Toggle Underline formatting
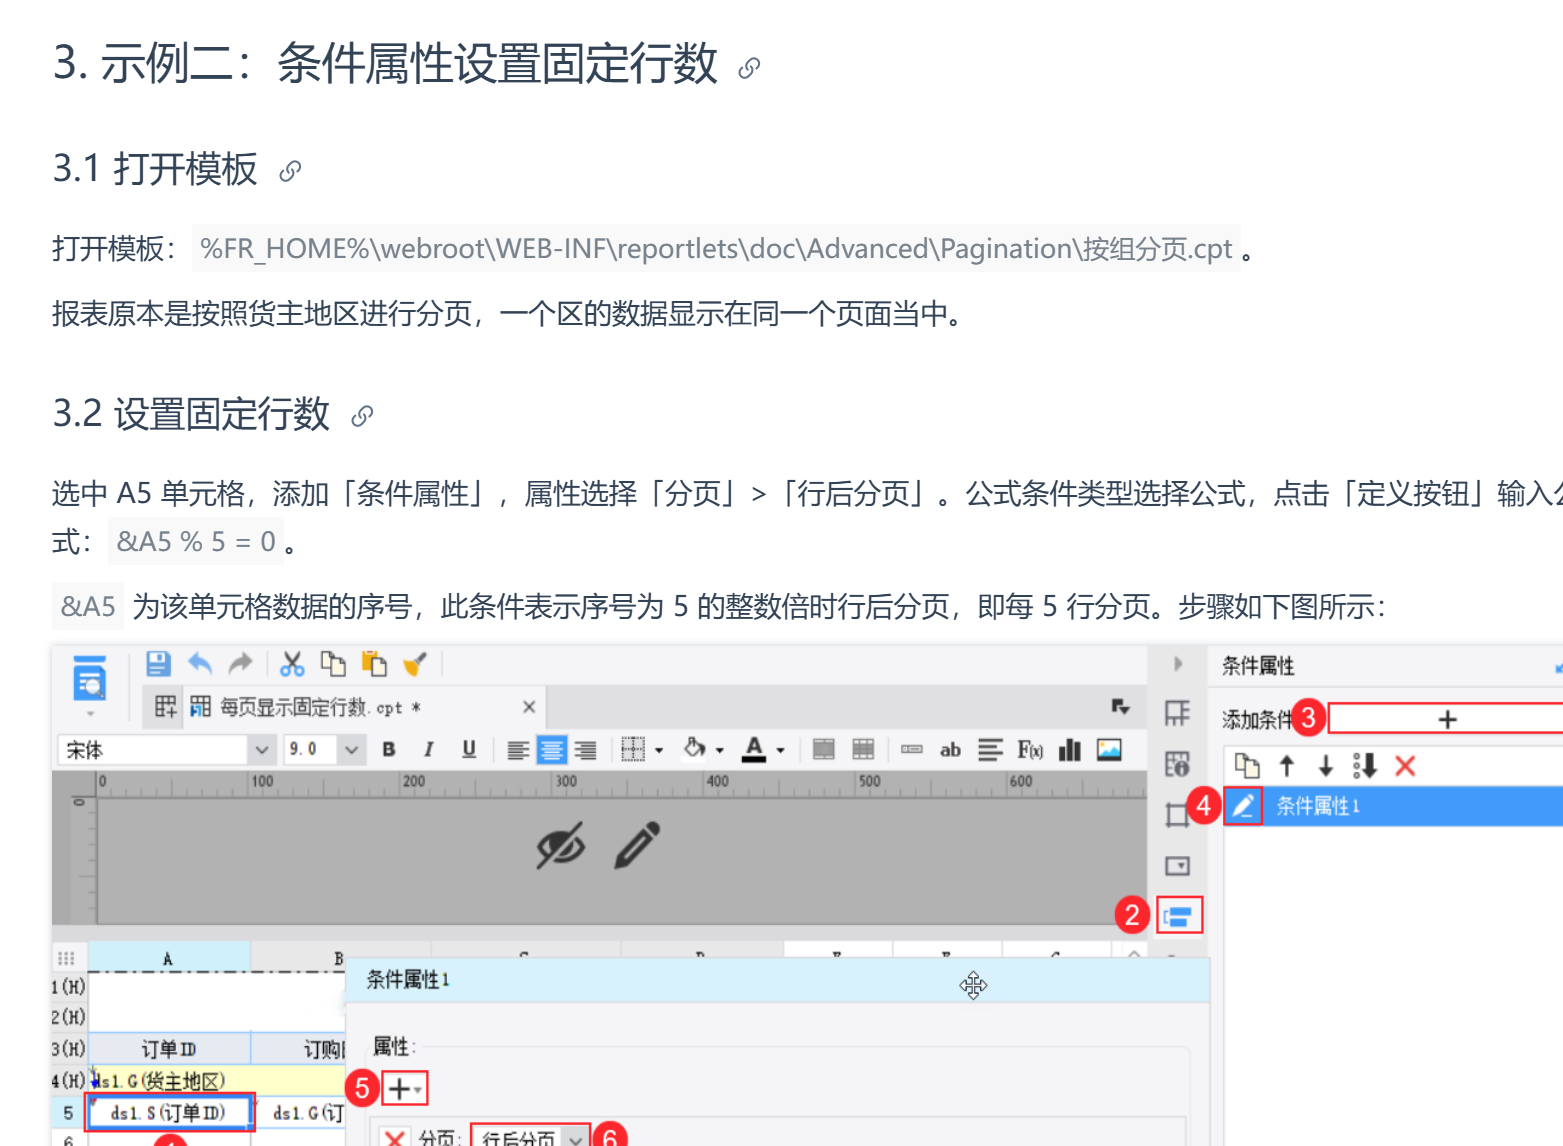This screenshot has width=1563, height=1146. pos(469,749)
